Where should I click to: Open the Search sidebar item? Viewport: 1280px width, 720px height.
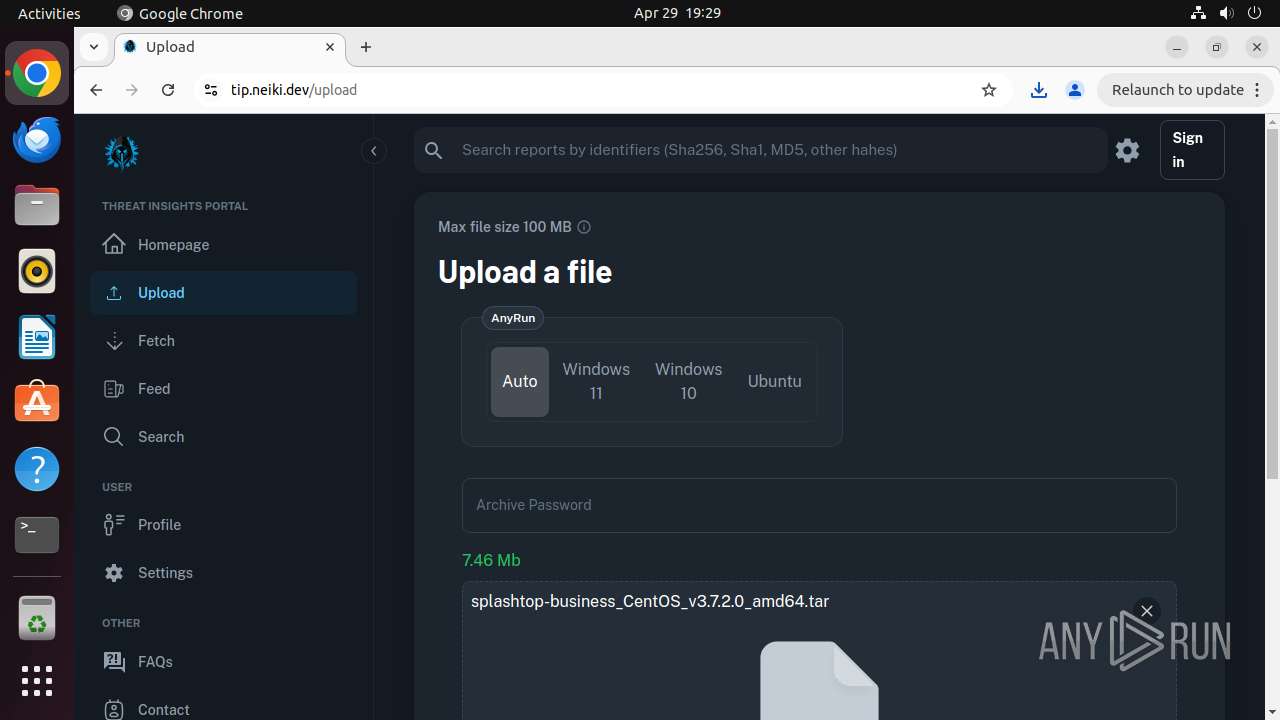coord(224,437)
